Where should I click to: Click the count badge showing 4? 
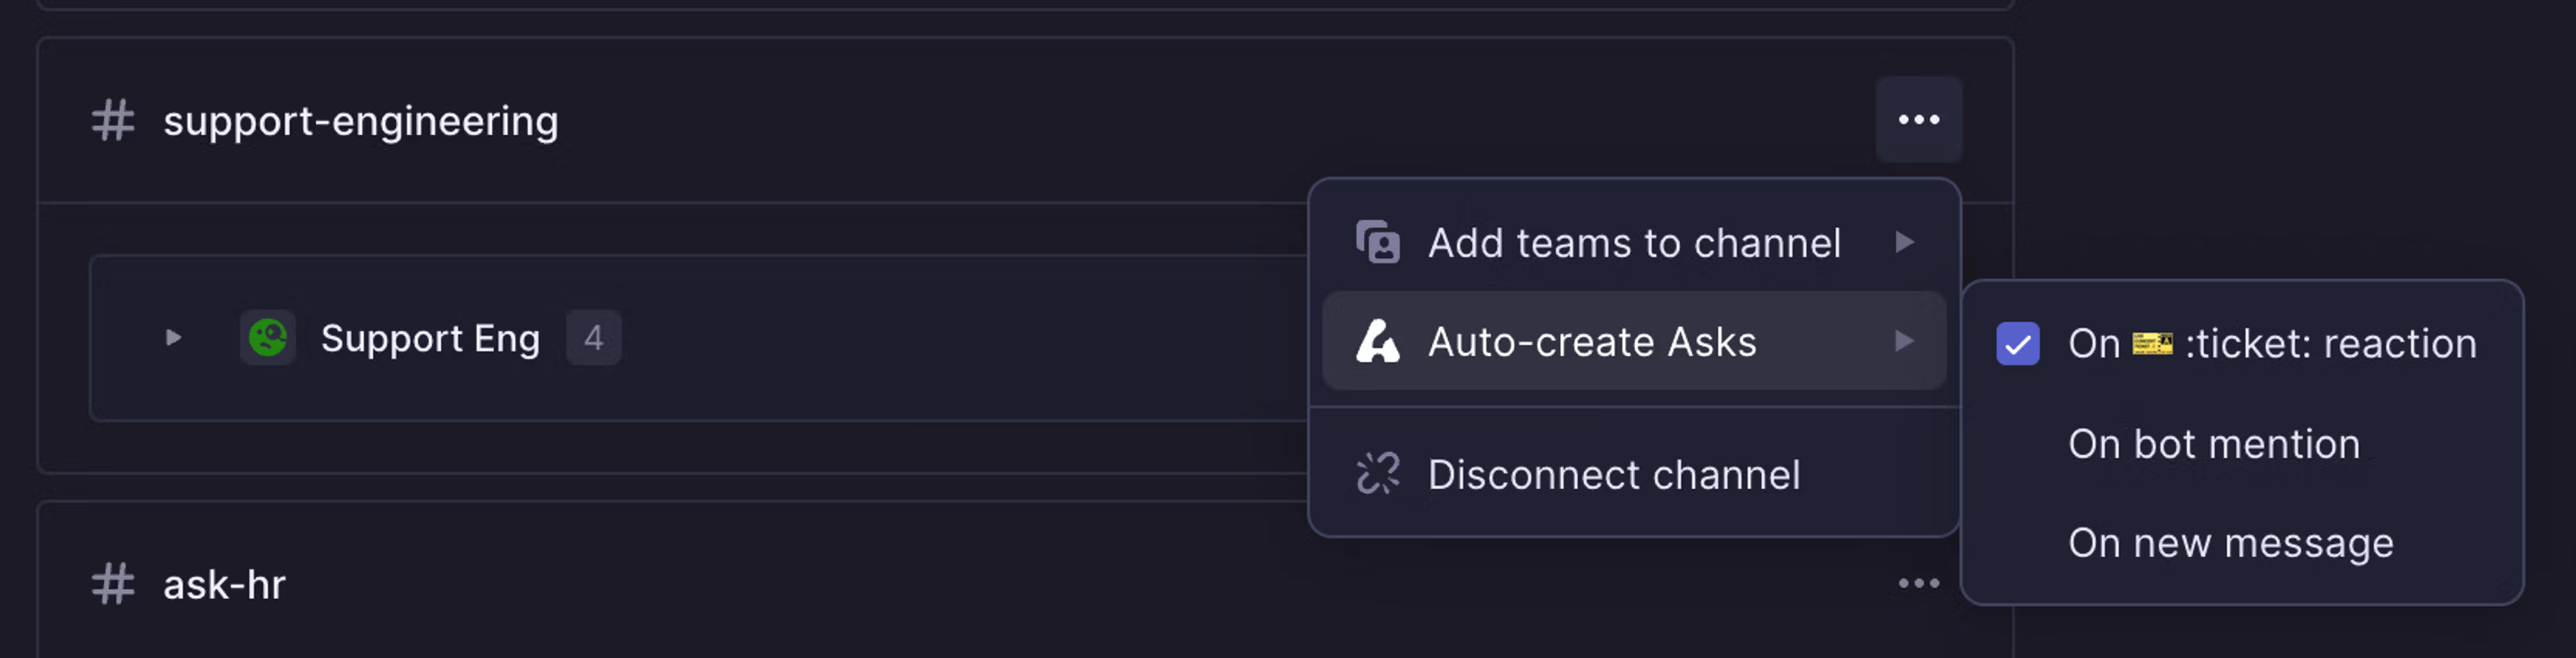point(593,338)
